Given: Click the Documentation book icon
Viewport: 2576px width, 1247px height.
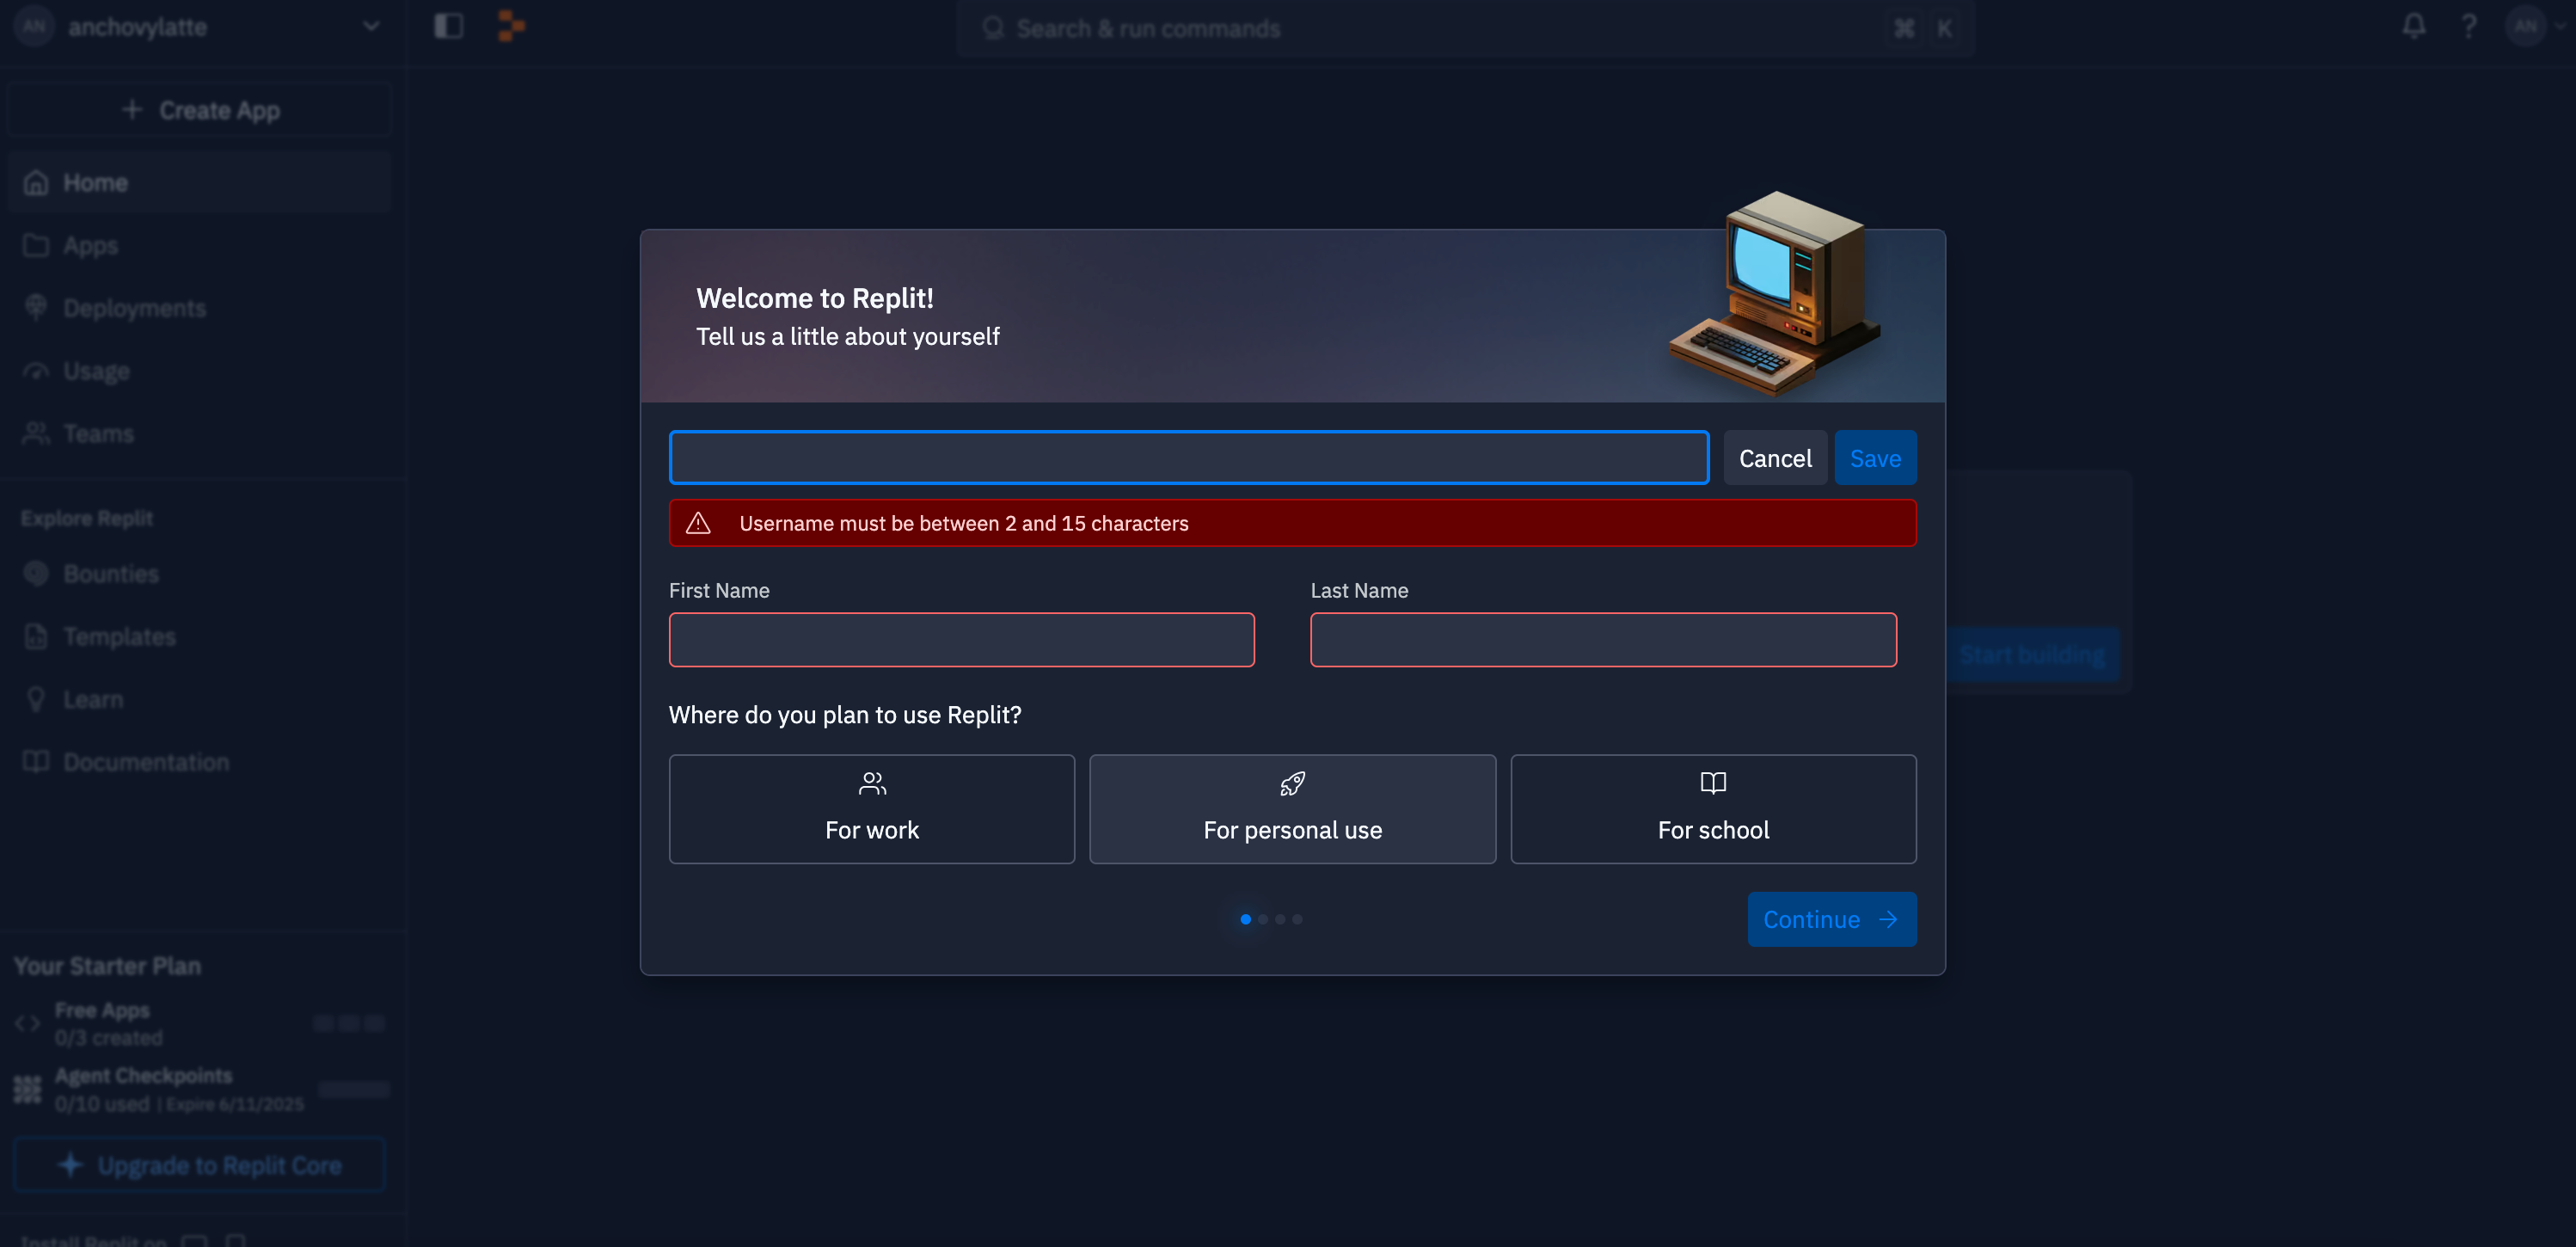Looking at the screenshot, I should tap(36, 762).
